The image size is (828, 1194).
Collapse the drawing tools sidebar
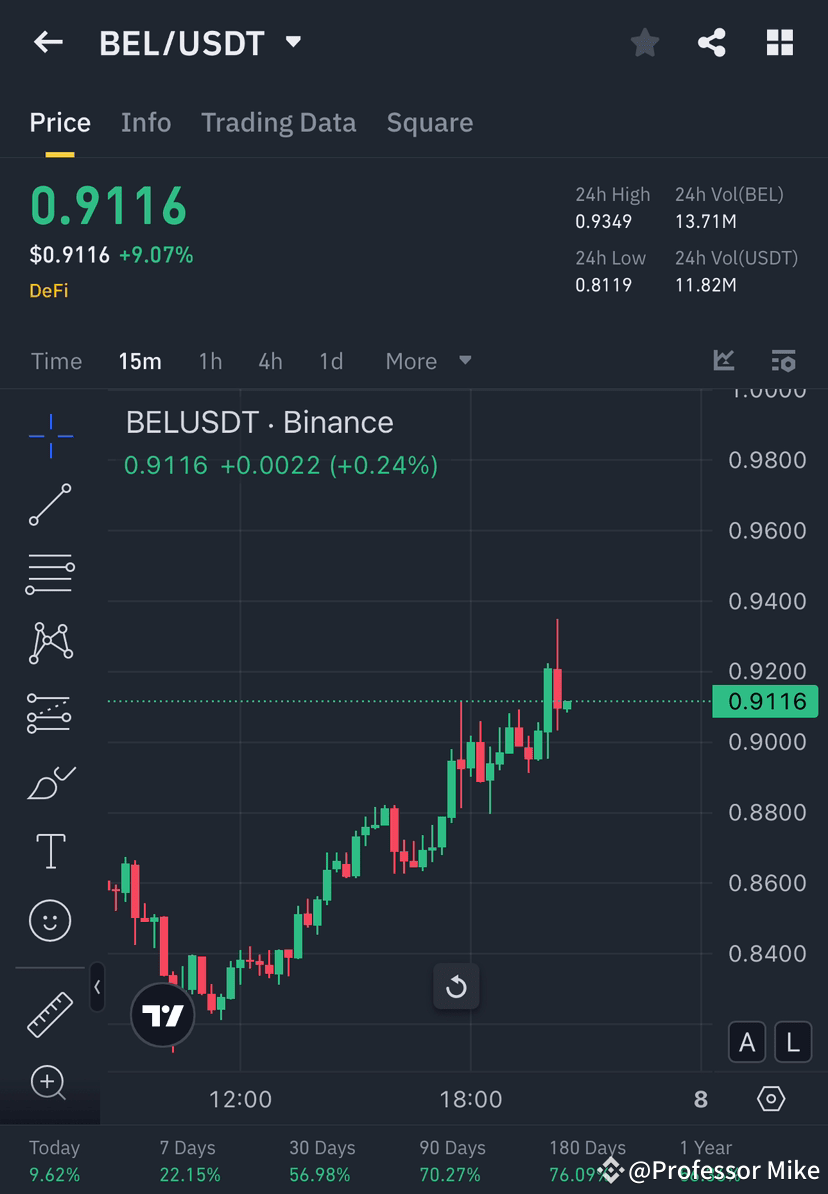click(x=98, y=988)
